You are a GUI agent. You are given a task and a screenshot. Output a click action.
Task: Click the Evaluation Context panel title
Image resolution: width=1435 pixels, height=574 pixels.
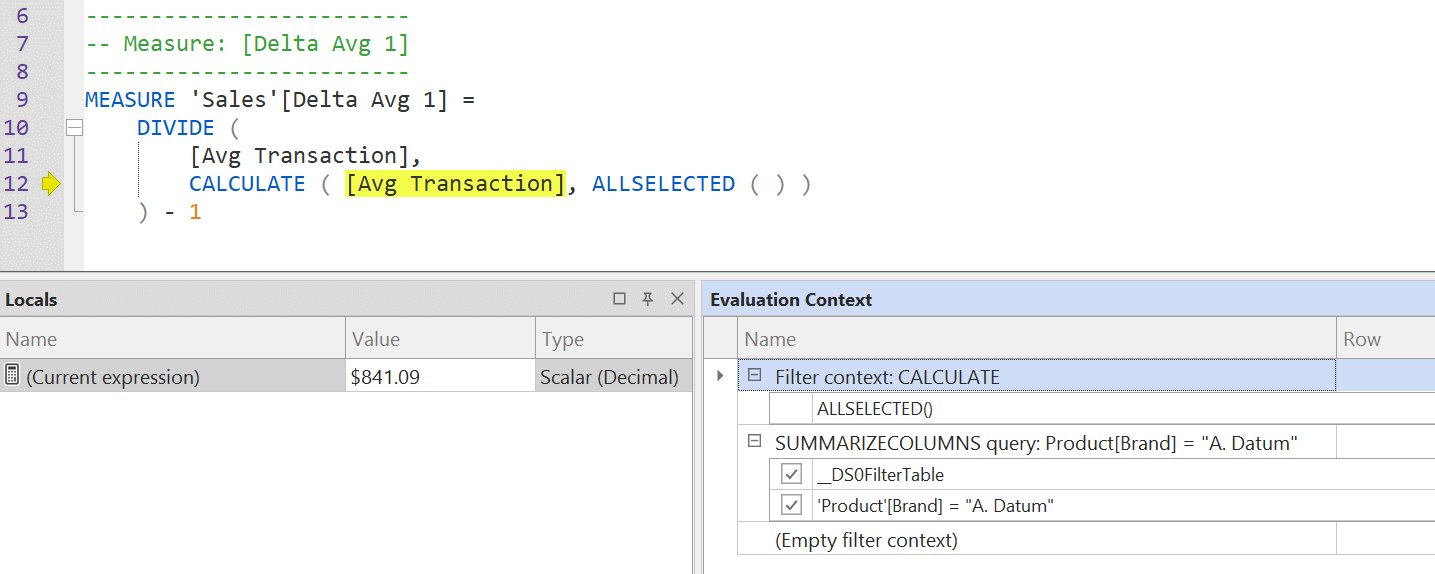(x=791, y=299)
